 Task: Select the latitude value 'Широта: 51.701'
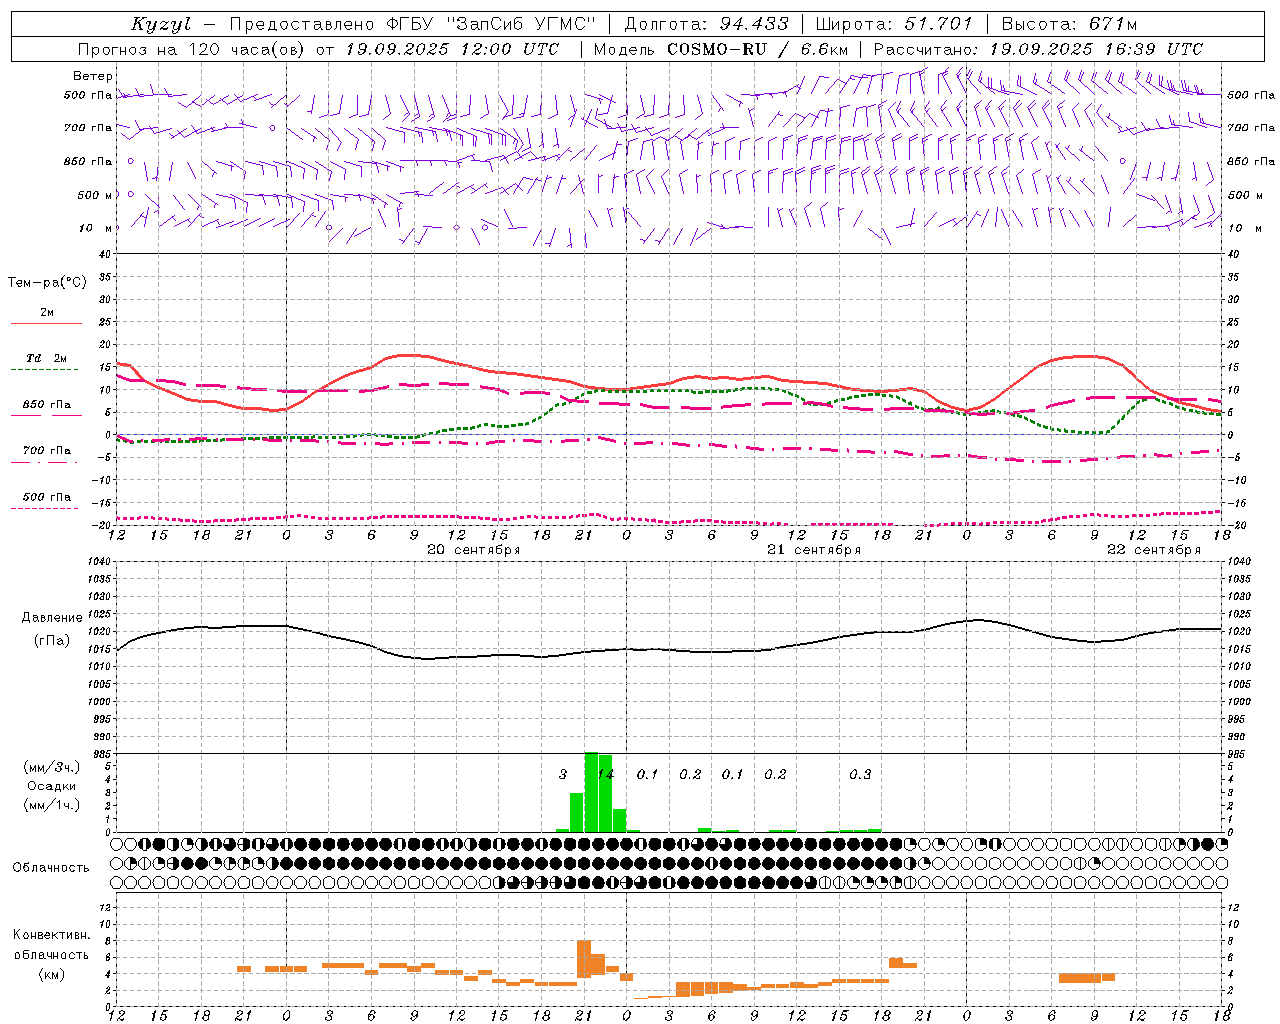click(x=894, y=24)
